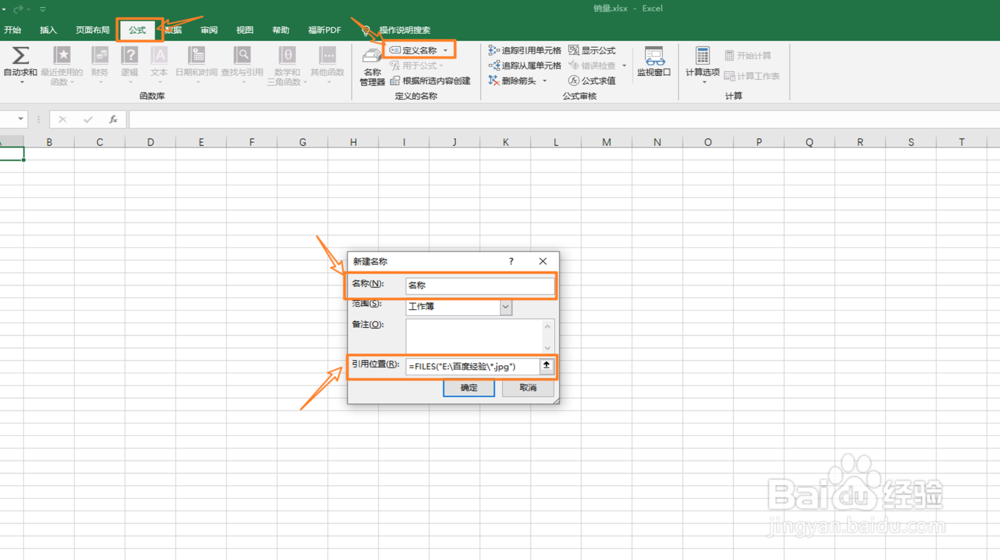Click the OK (确定) button
This screenshot has width=1000, height=560.
[x=469, y=388]
